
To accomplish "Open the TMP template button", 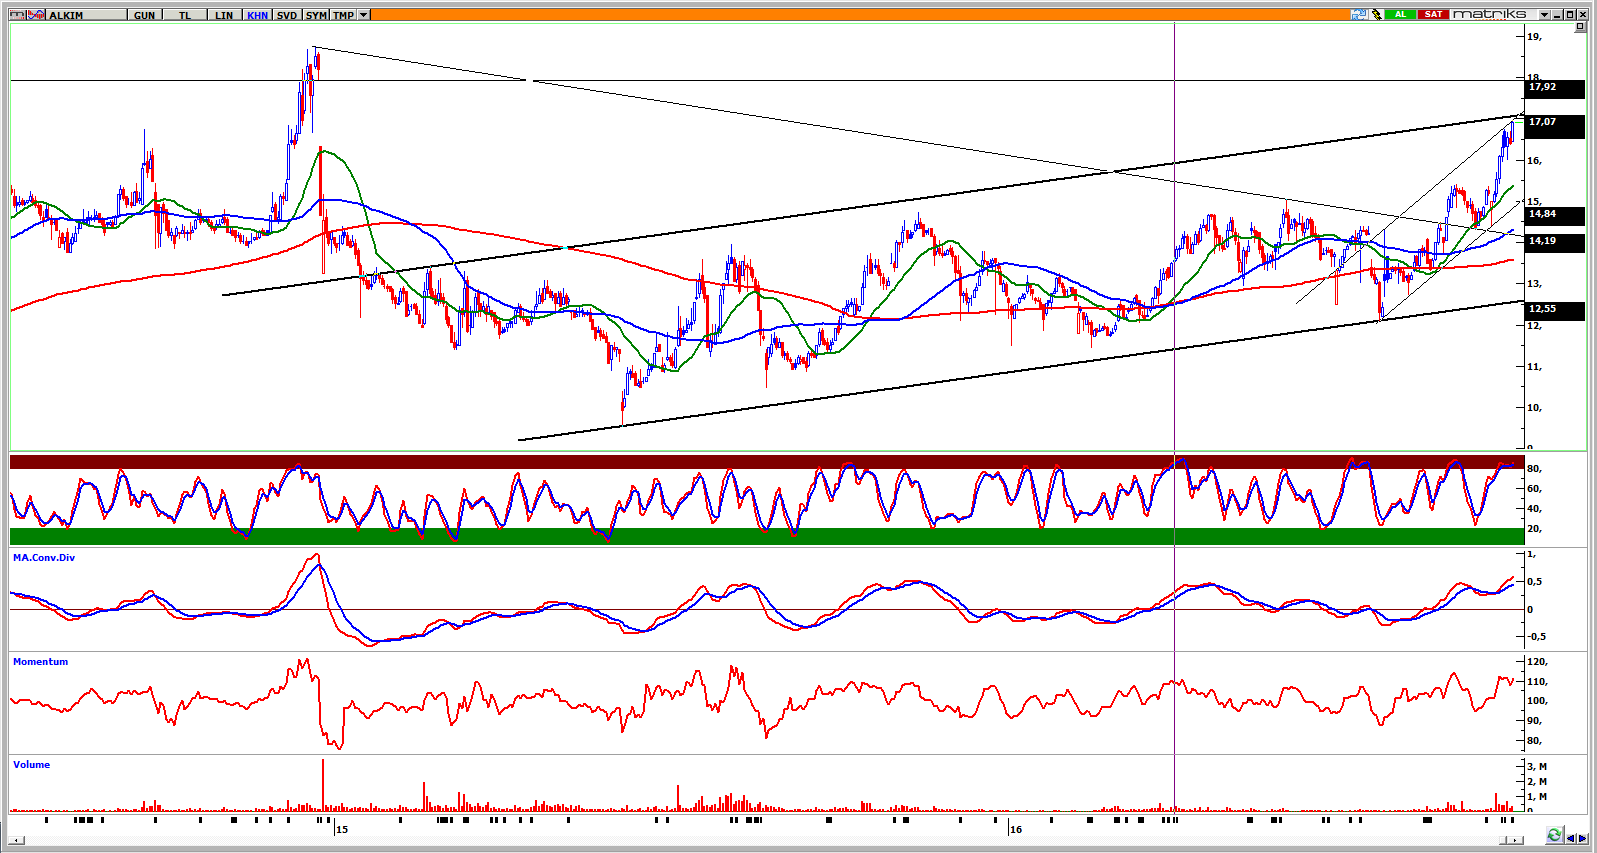I will click(x=343, y=15).
